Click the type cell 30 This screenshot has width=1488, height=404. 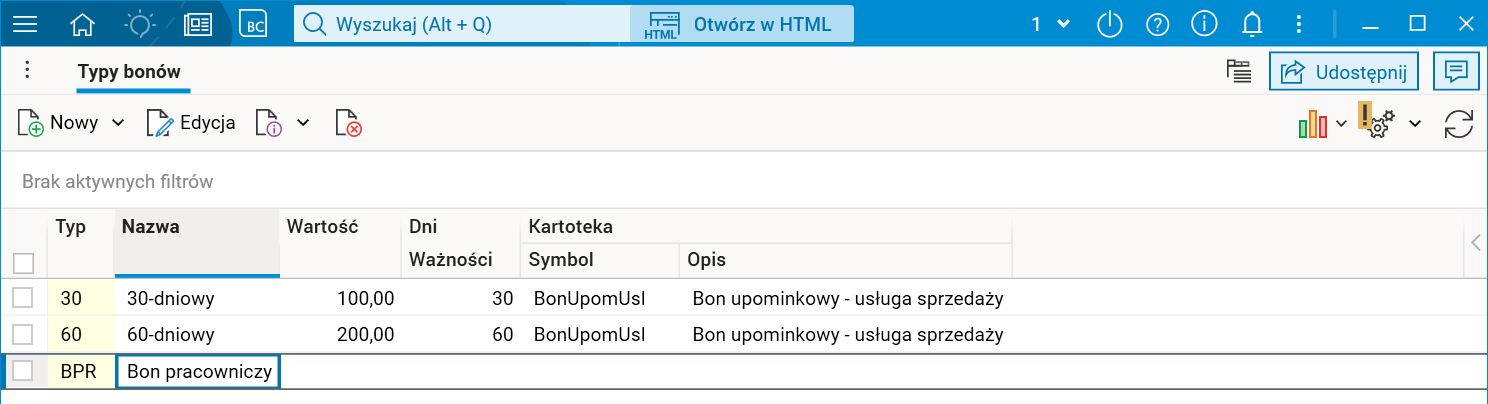tap(81, 298)
